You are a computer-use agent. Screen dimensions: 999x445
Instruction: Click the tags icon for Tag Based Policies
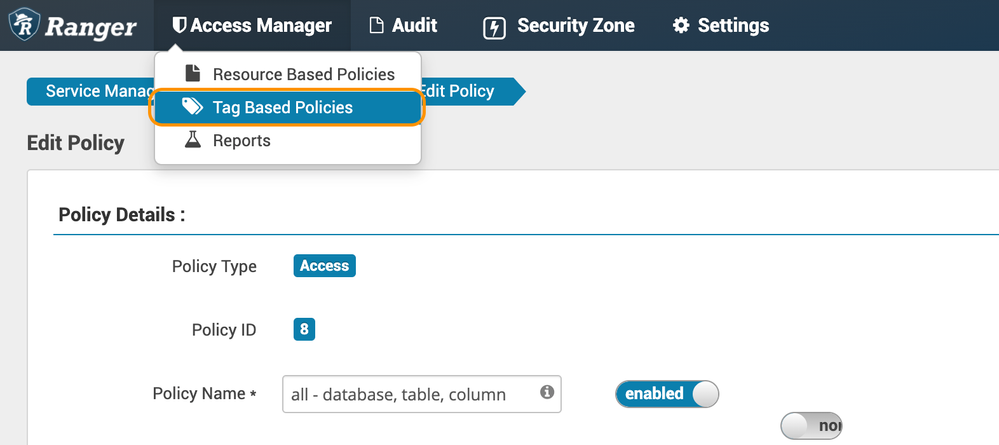[x=193, y=107]
